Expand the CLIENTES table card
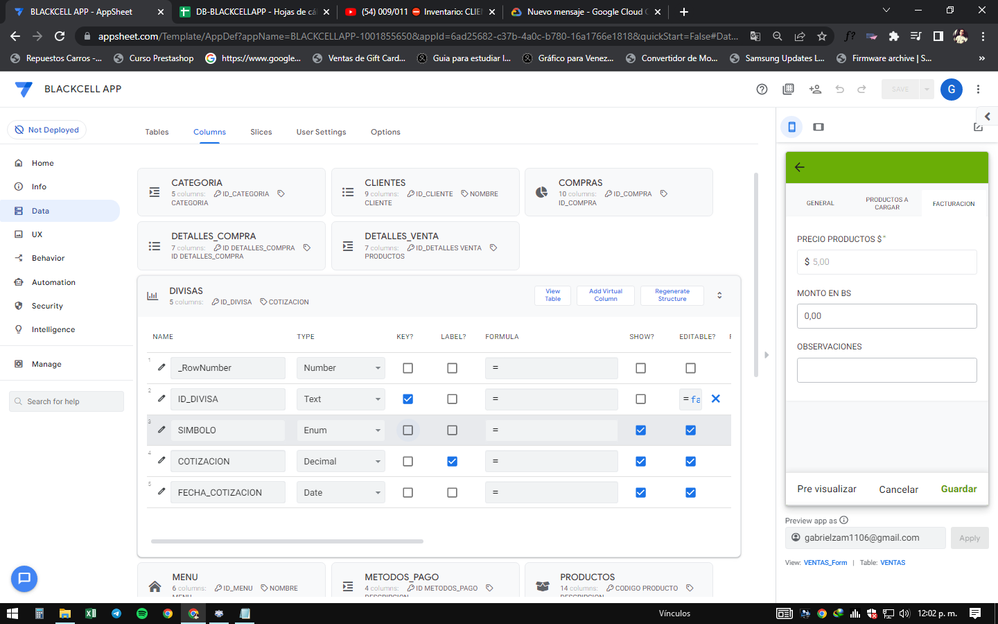The image size is (998, 624). pos(425,192)
